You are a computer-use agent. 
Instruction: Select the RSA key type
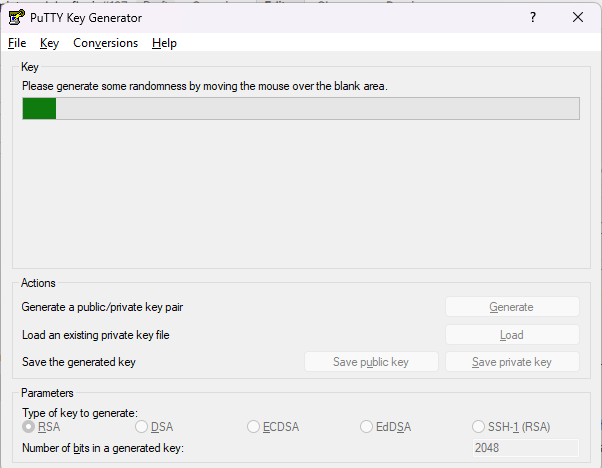29,427
